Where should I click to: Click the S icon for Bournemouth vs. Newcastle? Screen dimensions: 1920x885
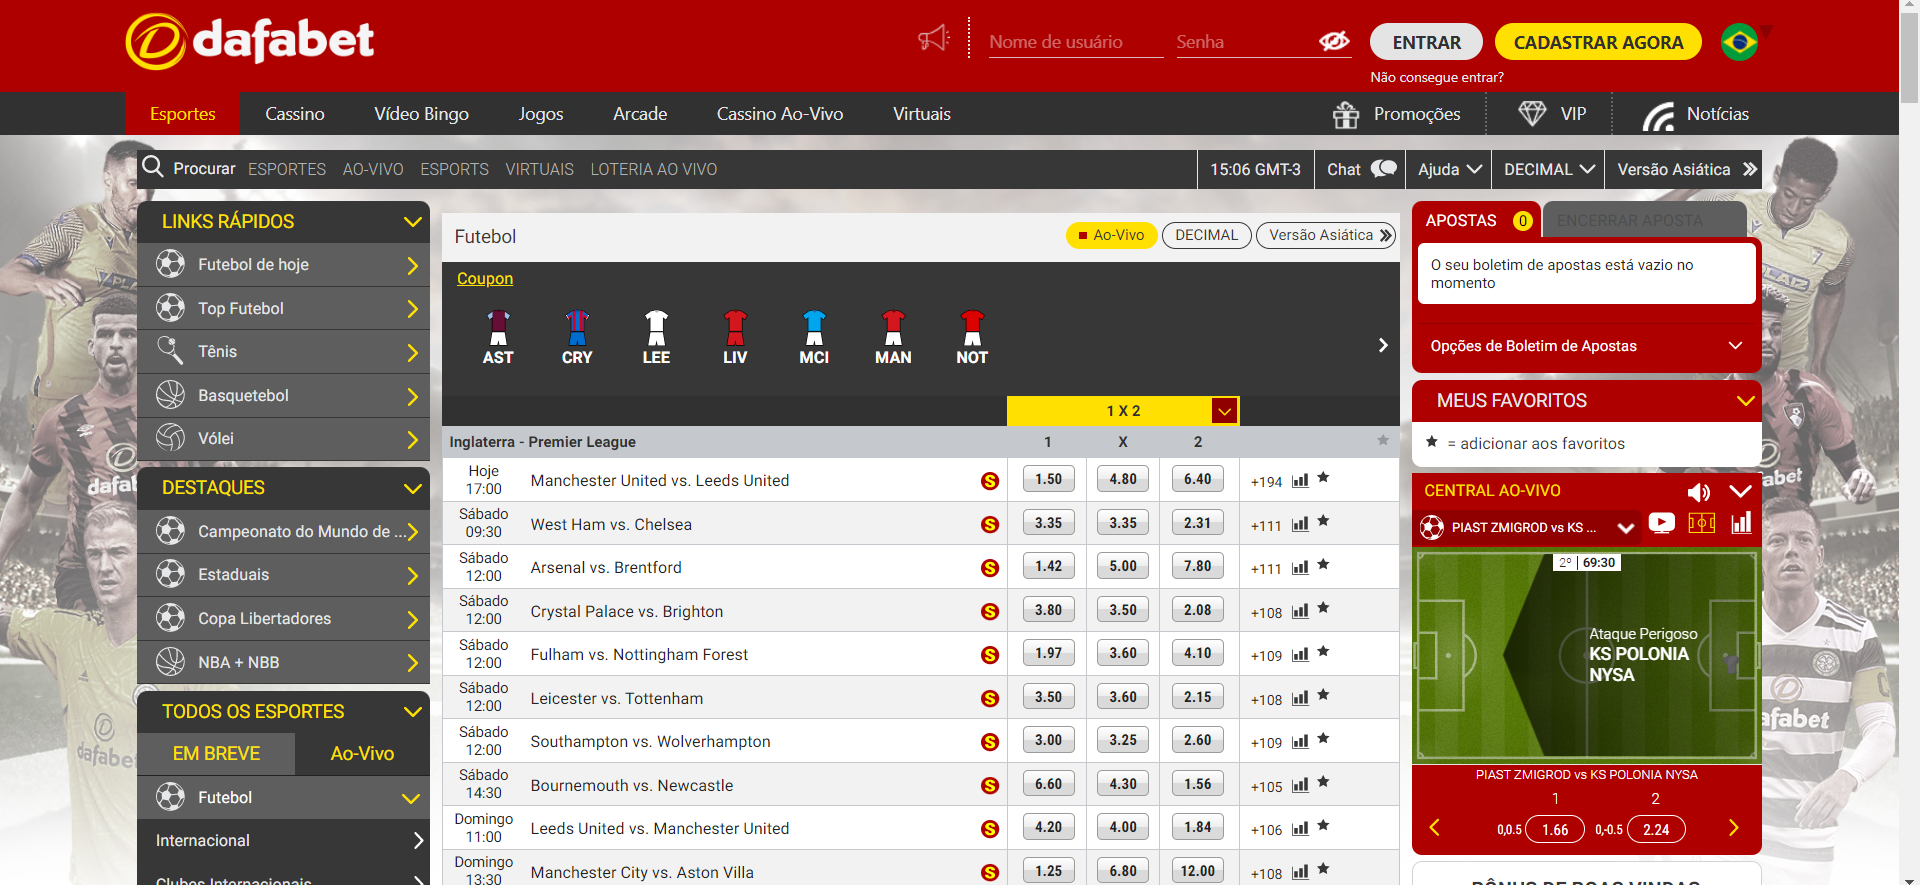(990, 786)
